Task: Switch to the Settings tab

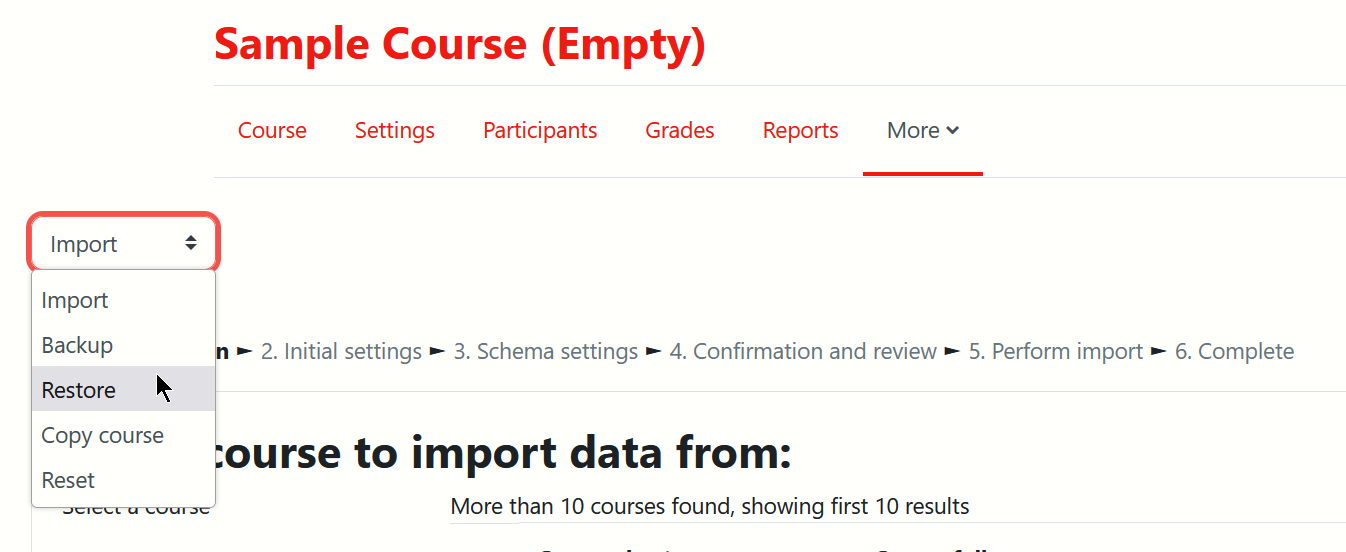Action: (x=395, y=130)
